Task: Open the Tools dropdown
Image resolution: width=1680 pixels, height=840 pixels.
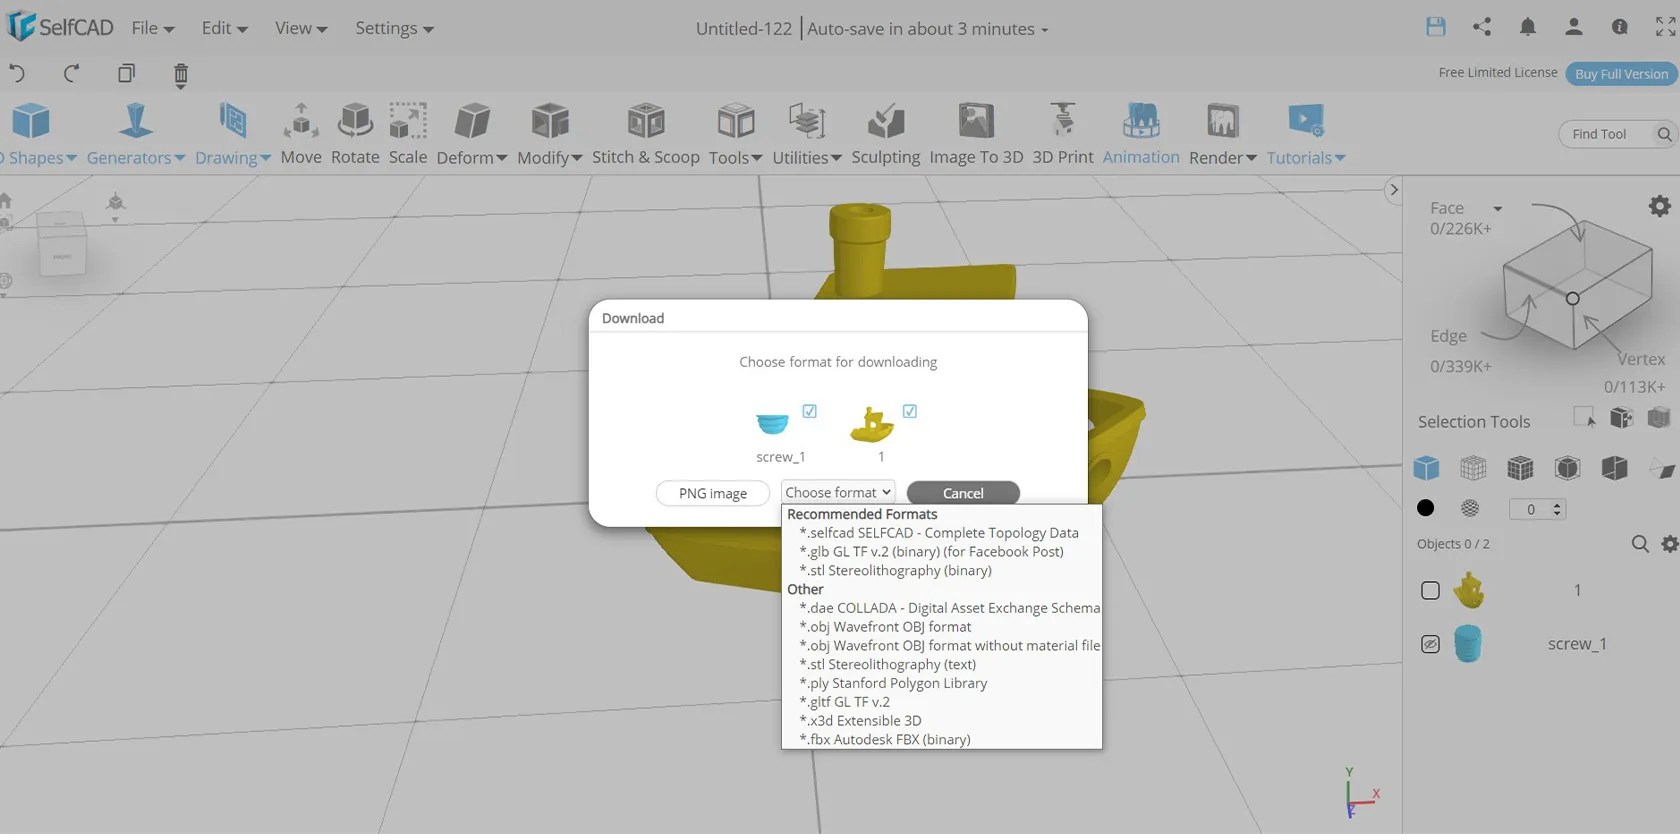Action: click(736, 134)
